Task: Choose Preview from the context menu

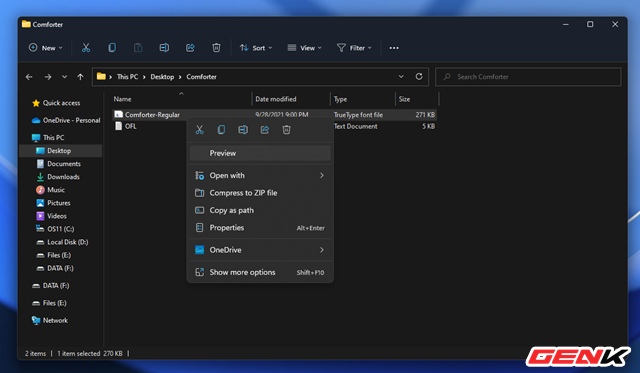Action: [260, 153]
